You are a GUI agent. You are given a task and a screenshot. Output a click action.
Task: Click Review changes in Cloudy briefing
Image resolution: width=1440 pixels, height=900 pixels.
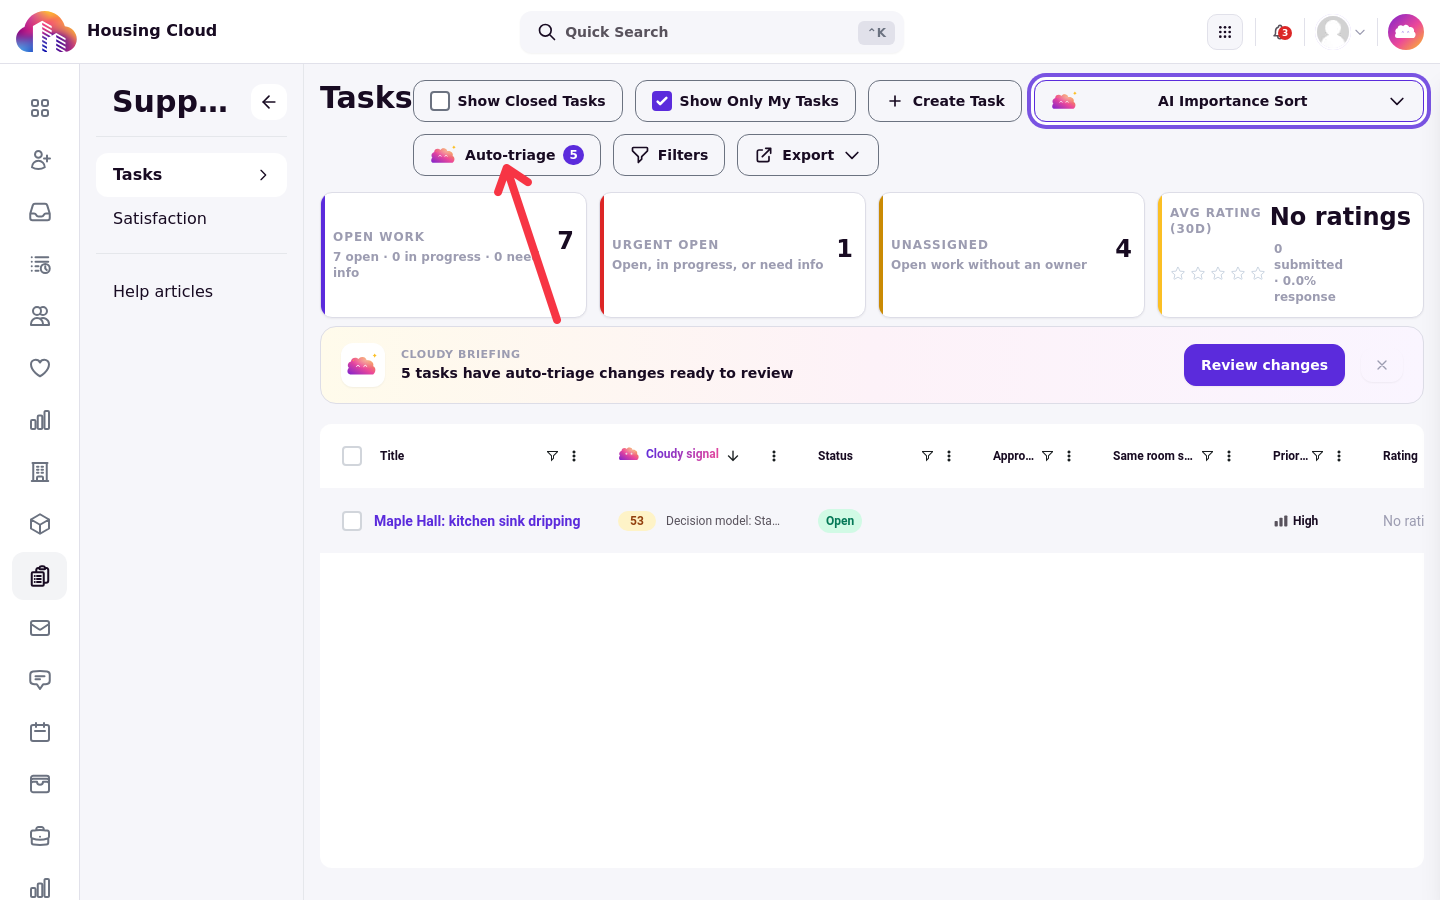pos(1264,365)
